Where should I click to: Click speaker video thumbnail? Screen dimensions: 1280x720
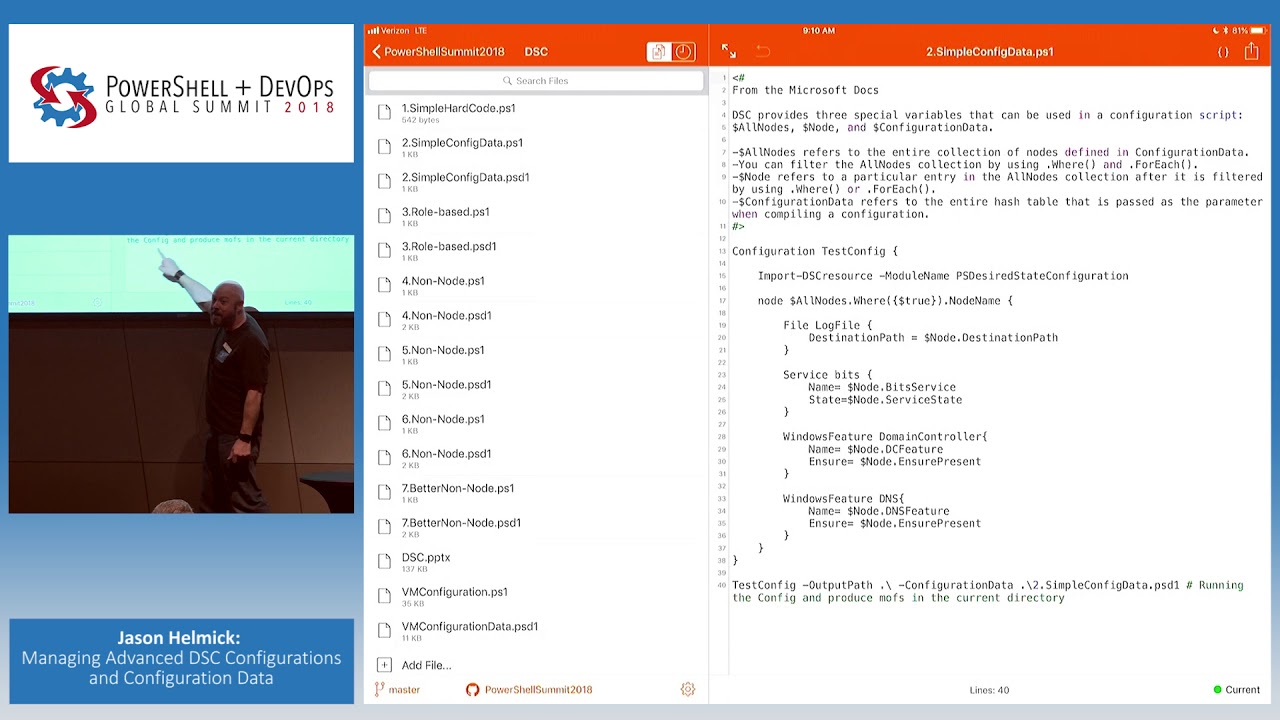(181, 374)
